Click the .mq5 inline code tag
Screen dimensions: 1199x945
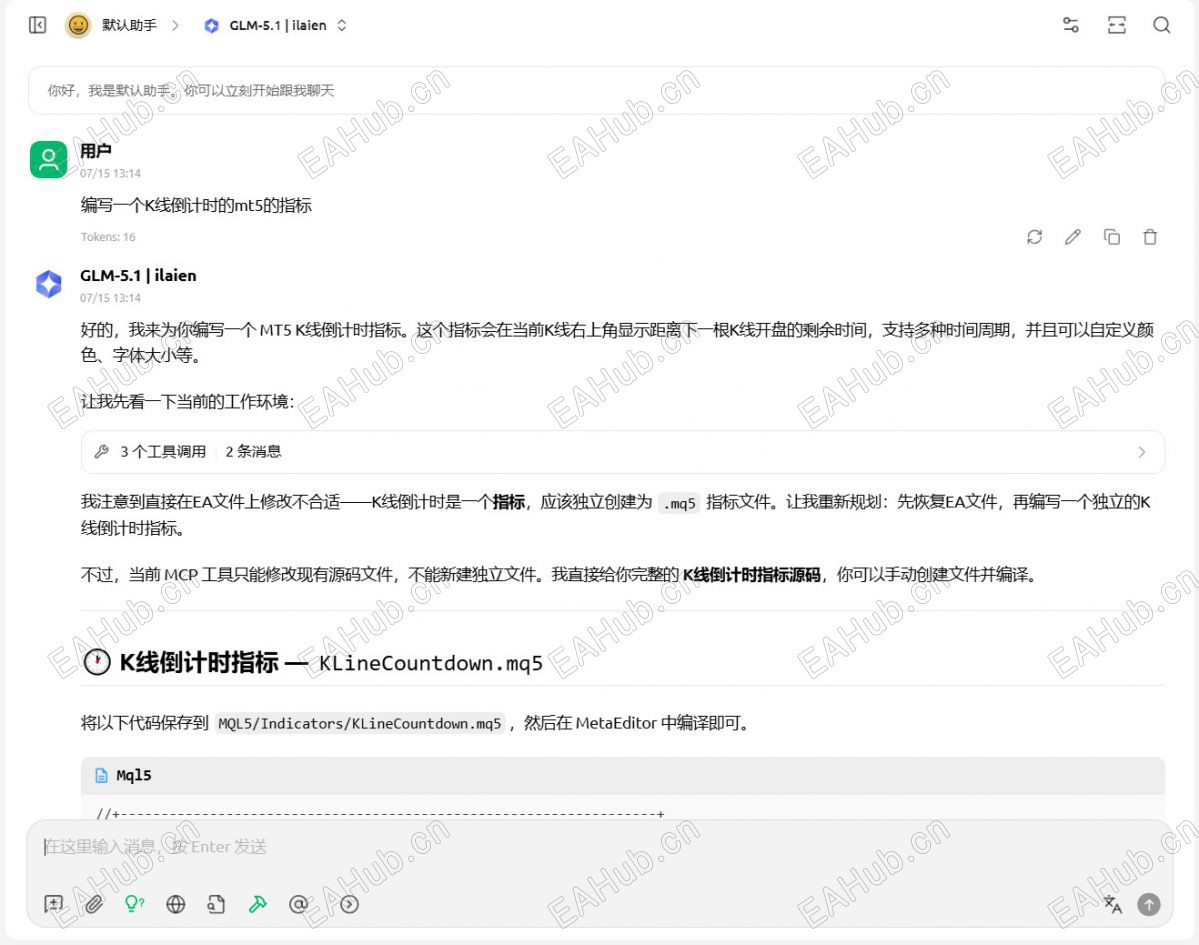(679, 503)
